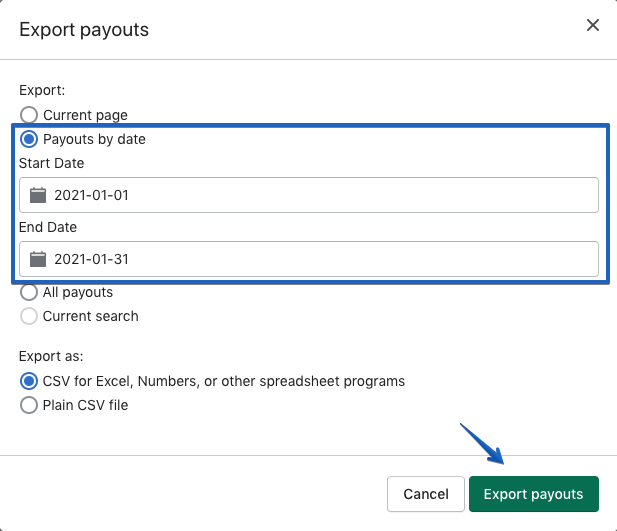Choose the All payouts radio circle

click(29, 293)
